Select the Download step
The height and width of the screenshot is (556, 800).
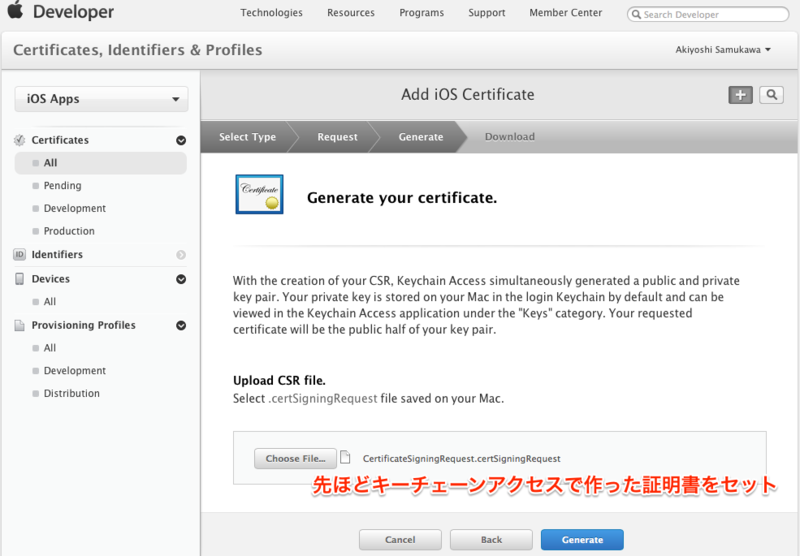(510, 137)
